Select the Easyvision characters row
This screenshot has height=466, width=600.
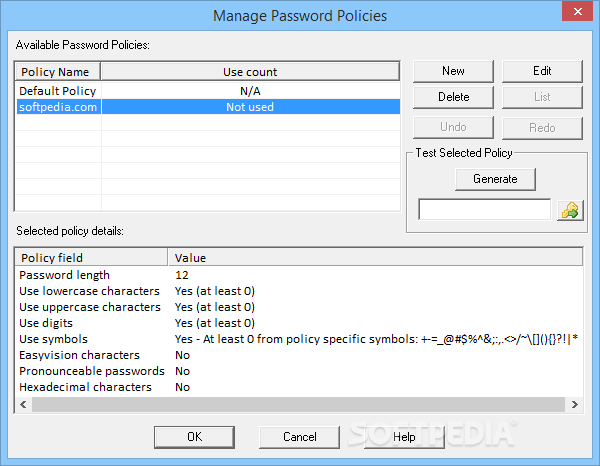299,355
